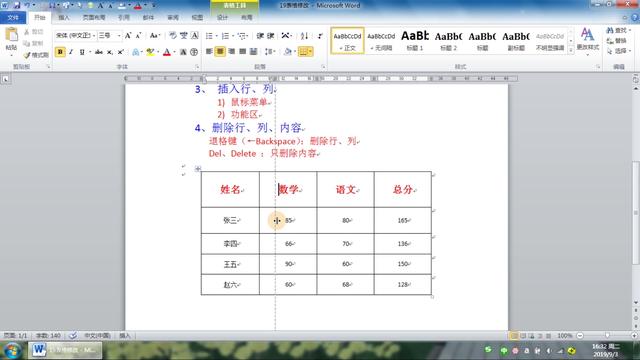Open the Borders dropdown arrow
Viewport: 640px width, 360px height.
click(x=311, y=51)
